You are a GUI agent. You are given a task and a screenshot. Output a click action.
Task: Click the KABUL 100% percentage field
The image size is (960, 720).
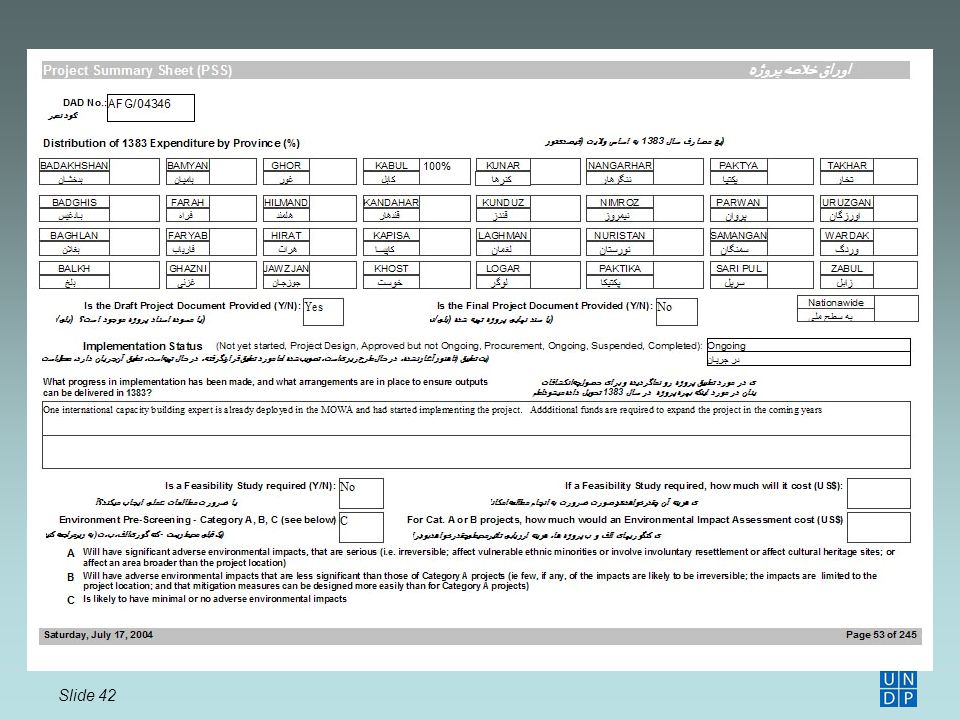[445, 171]
